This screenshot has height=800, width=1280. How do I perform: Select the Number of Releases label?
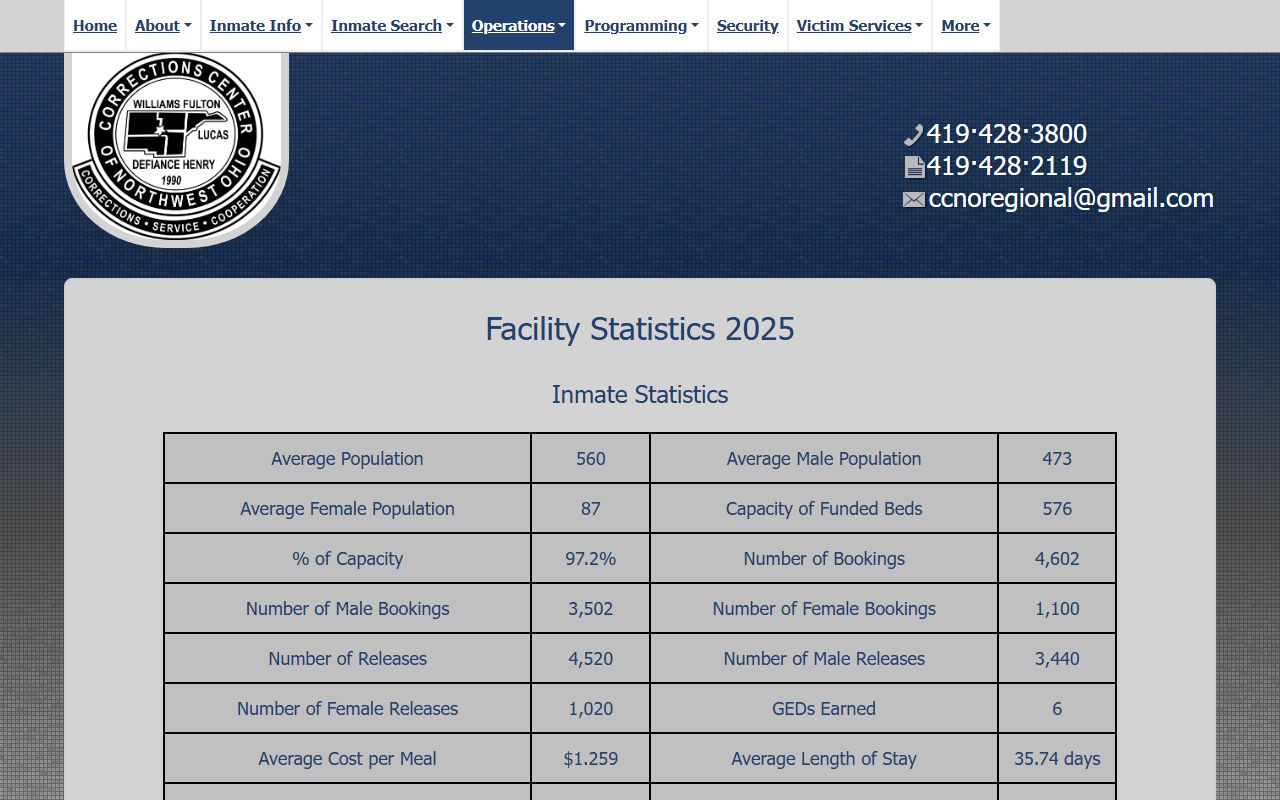(347, 659)
